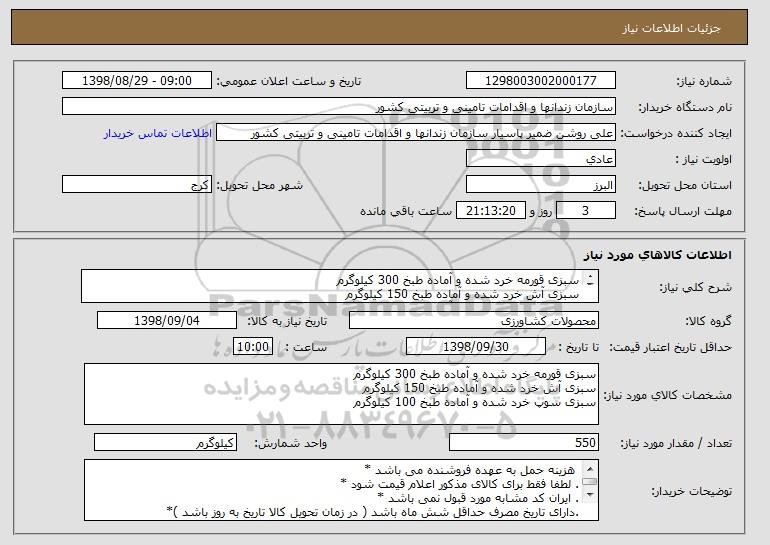Click the buyer notes scrollbar up arrow

(x=590, y=468)
